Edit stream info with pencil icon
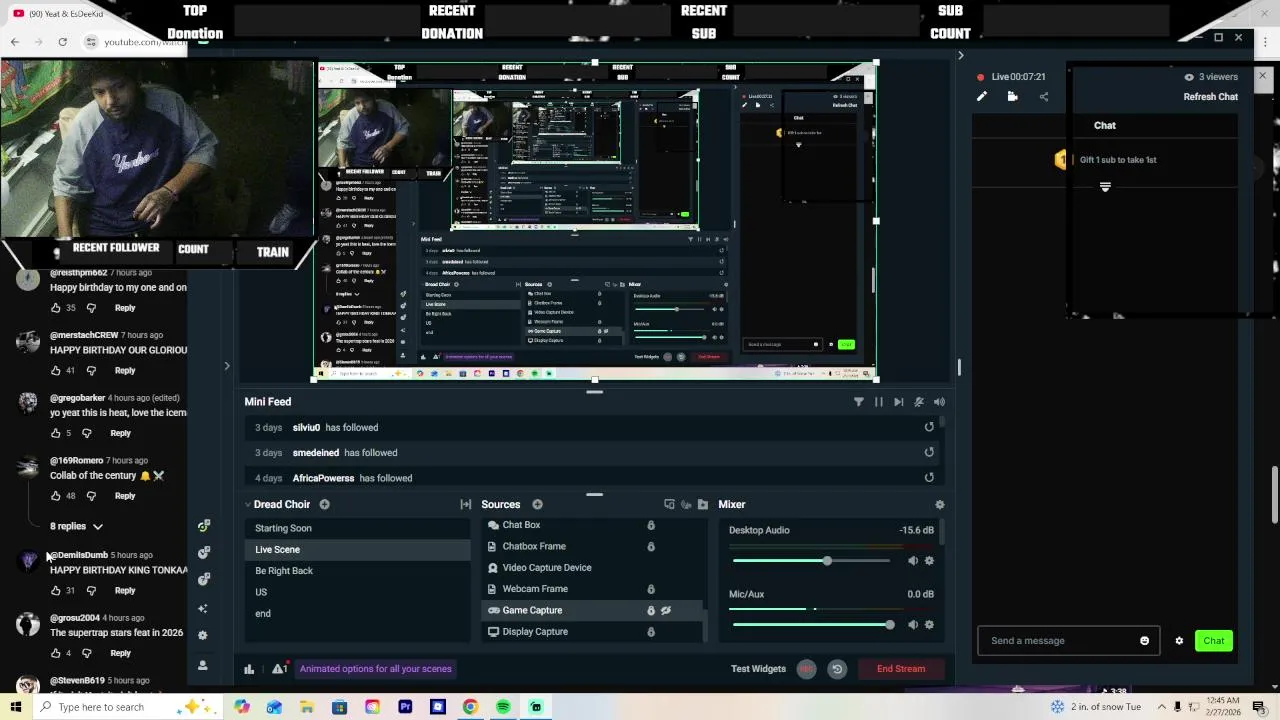This screenshot has width=1280, height=720. (x=982, y=97)
